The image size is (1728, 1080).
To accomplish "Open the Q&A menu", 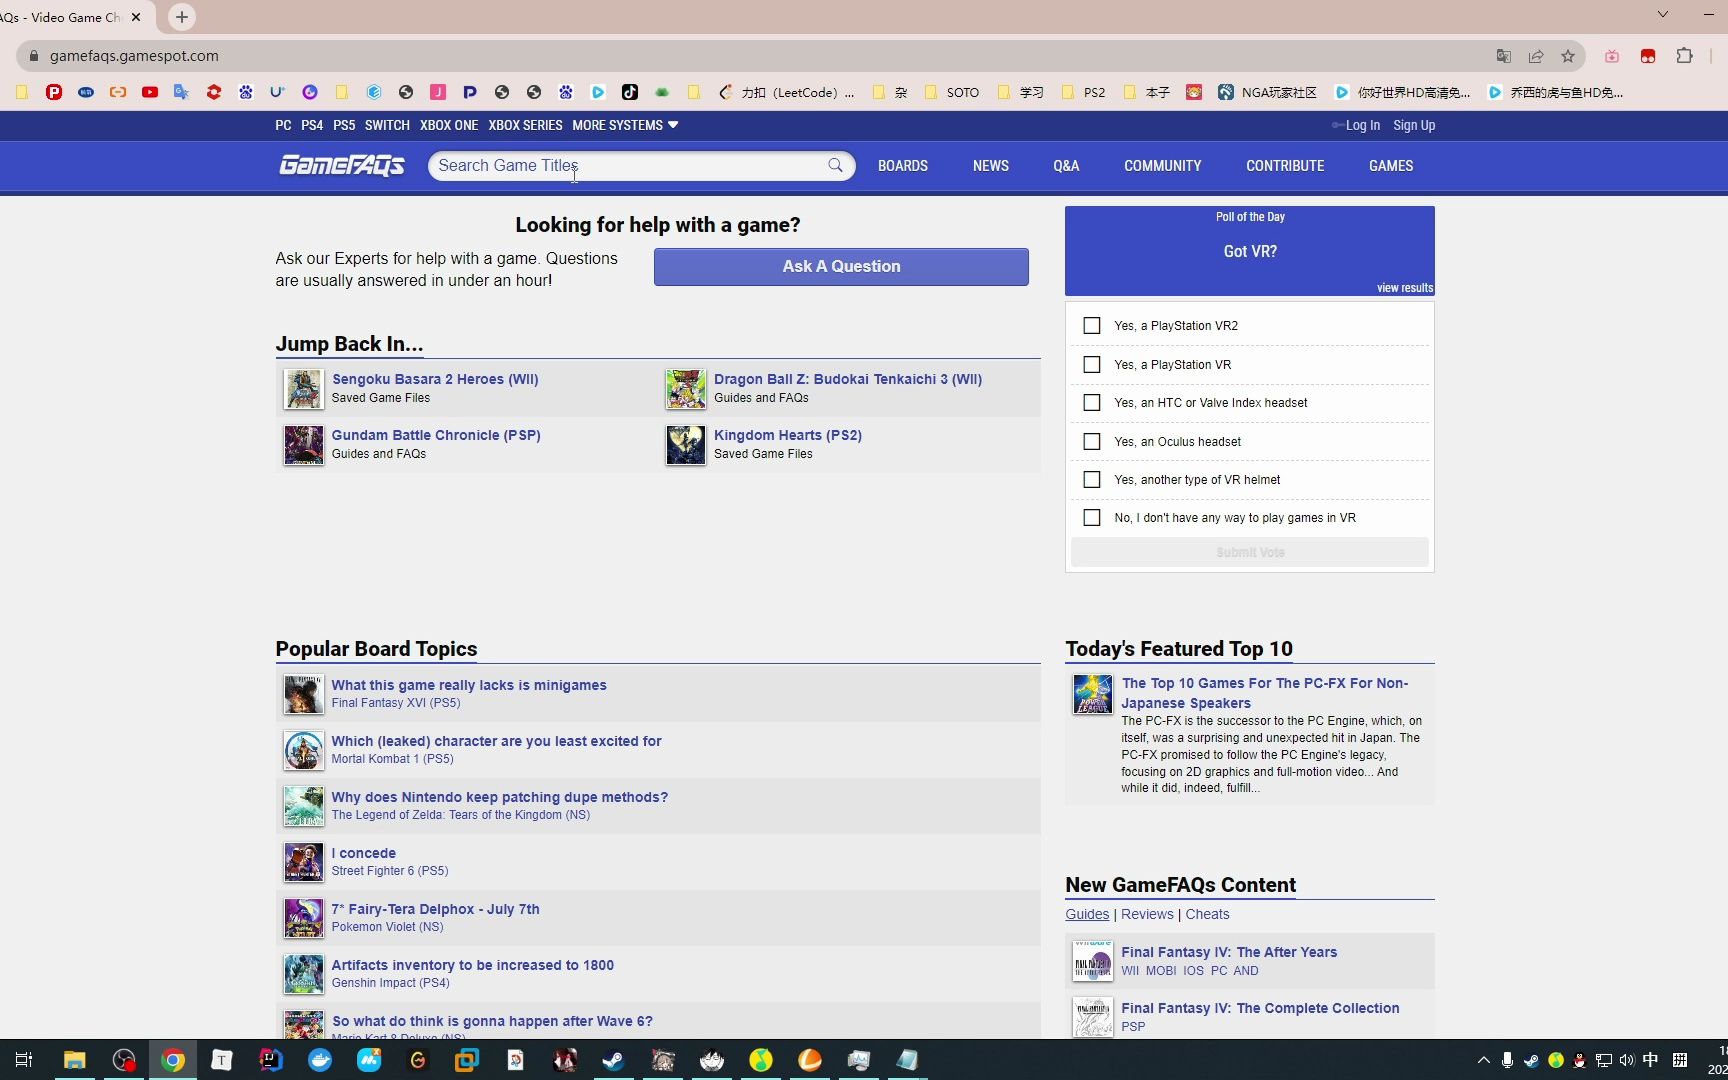I will [x=1066, y=166].
